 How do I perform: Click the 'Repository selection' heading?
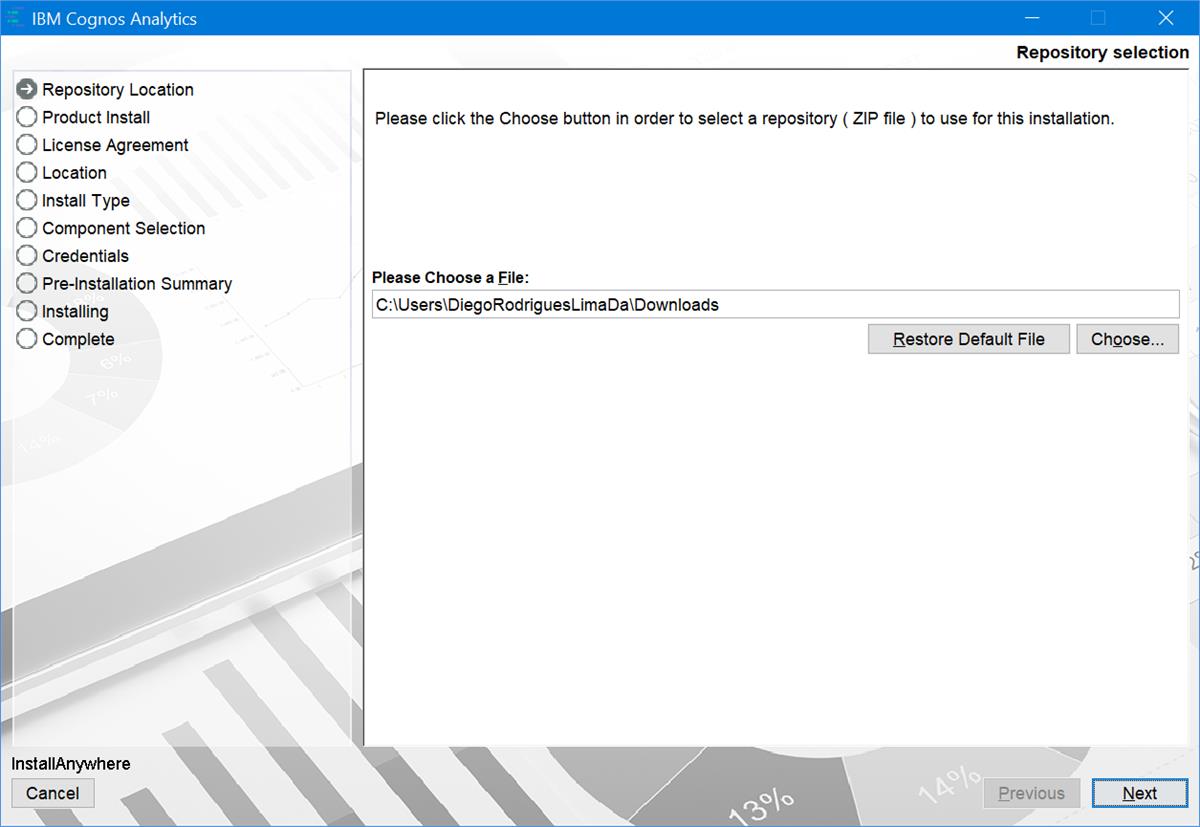(1102, 53)
